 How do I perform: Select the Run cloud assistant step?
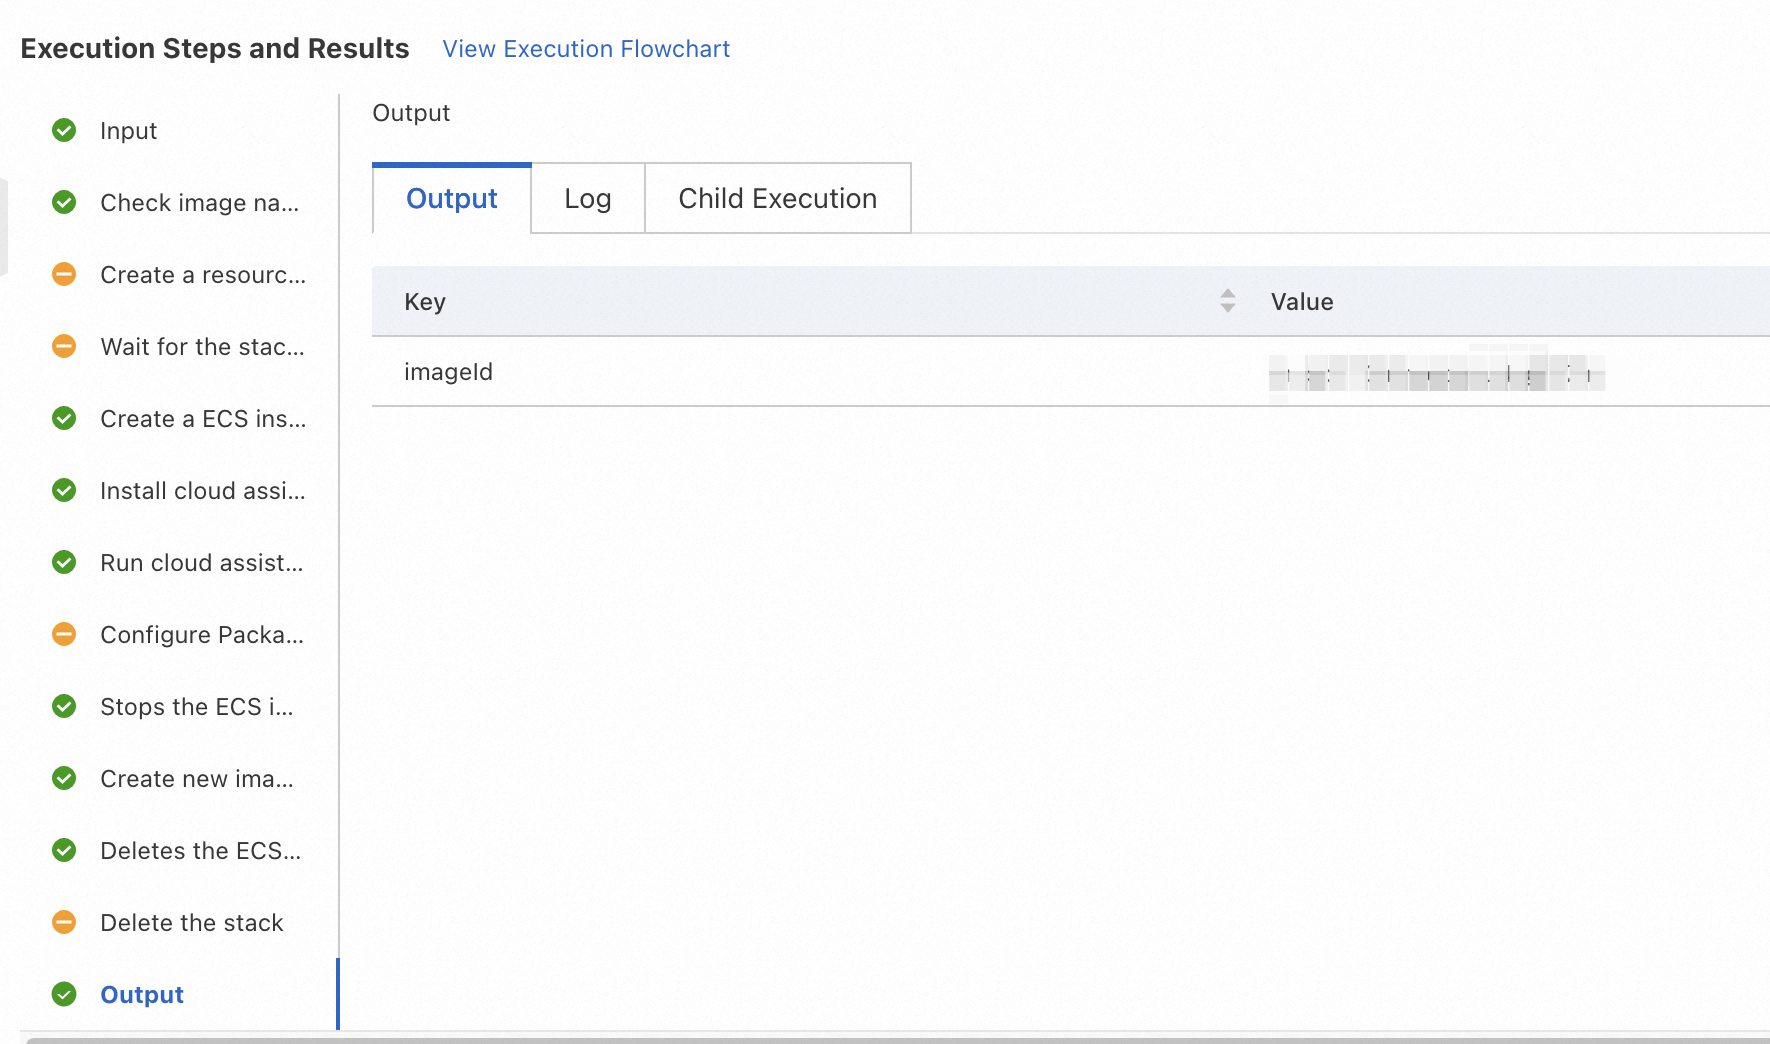pos(202,563)
